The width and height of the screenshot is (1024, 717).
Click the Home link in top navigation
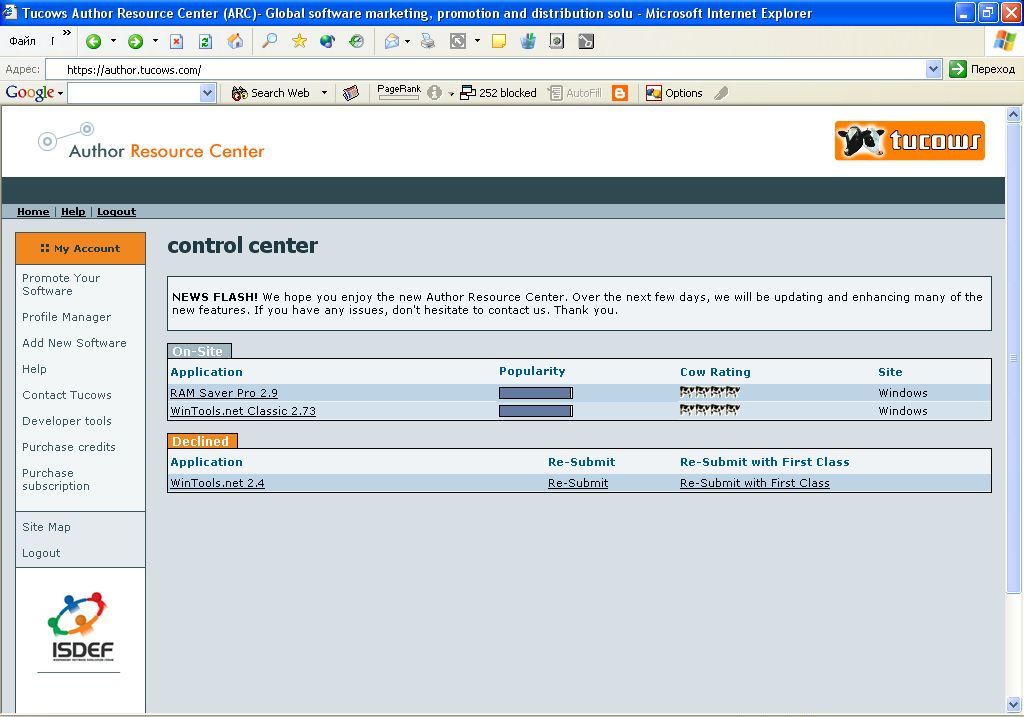(x=33, y=212)
